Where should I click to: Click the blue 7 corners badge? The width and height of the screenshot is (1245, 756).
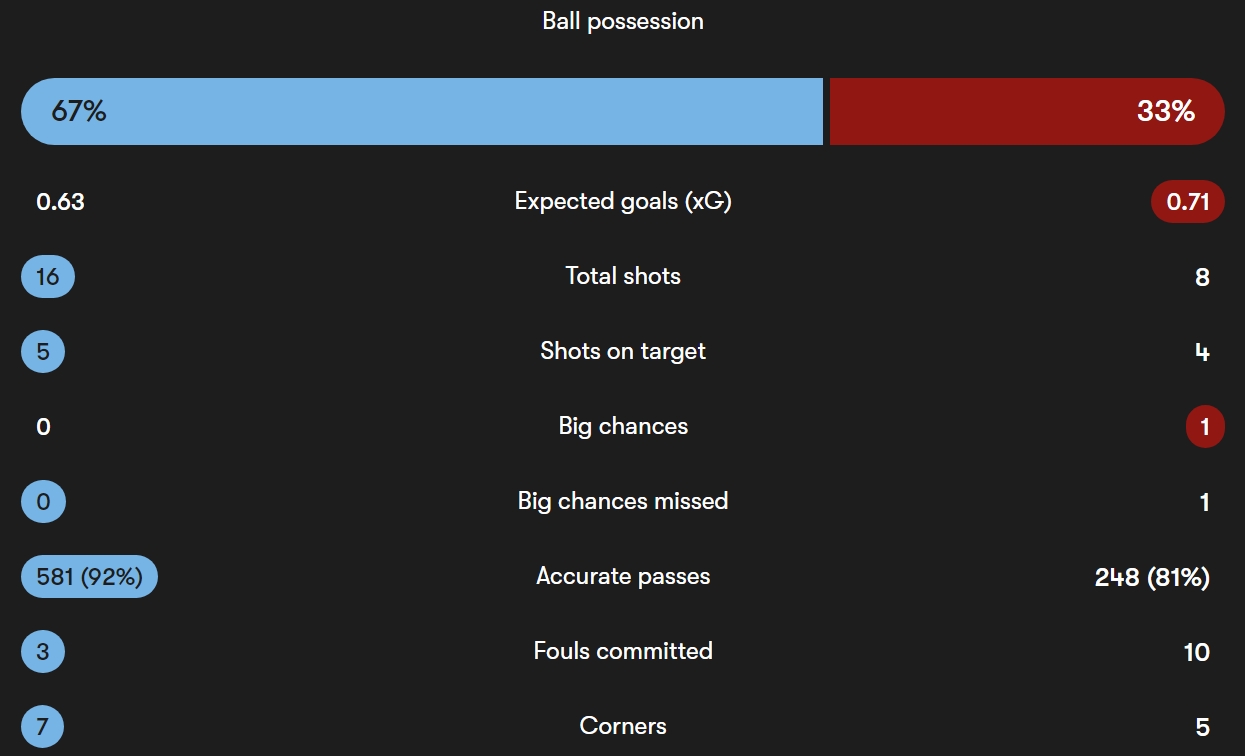(x=43, y=727)
